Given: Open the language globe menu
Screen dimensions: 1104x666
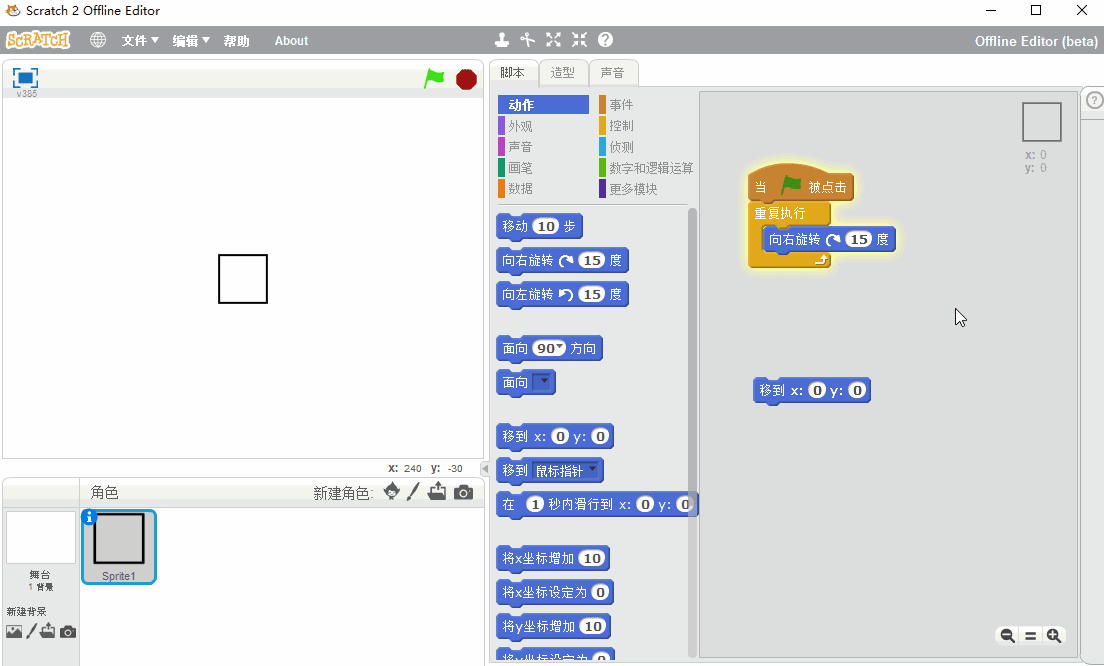Looking at the screenshot, I should point(98,40).
